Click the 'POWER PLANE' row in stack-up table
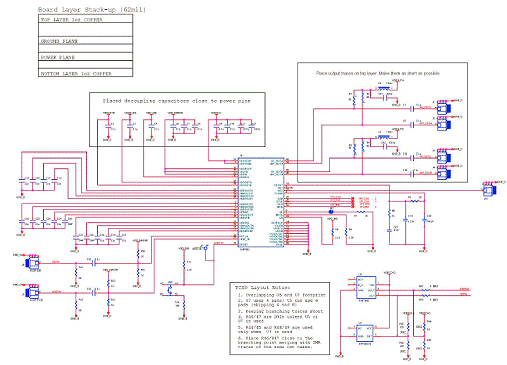 pos(85,57)
